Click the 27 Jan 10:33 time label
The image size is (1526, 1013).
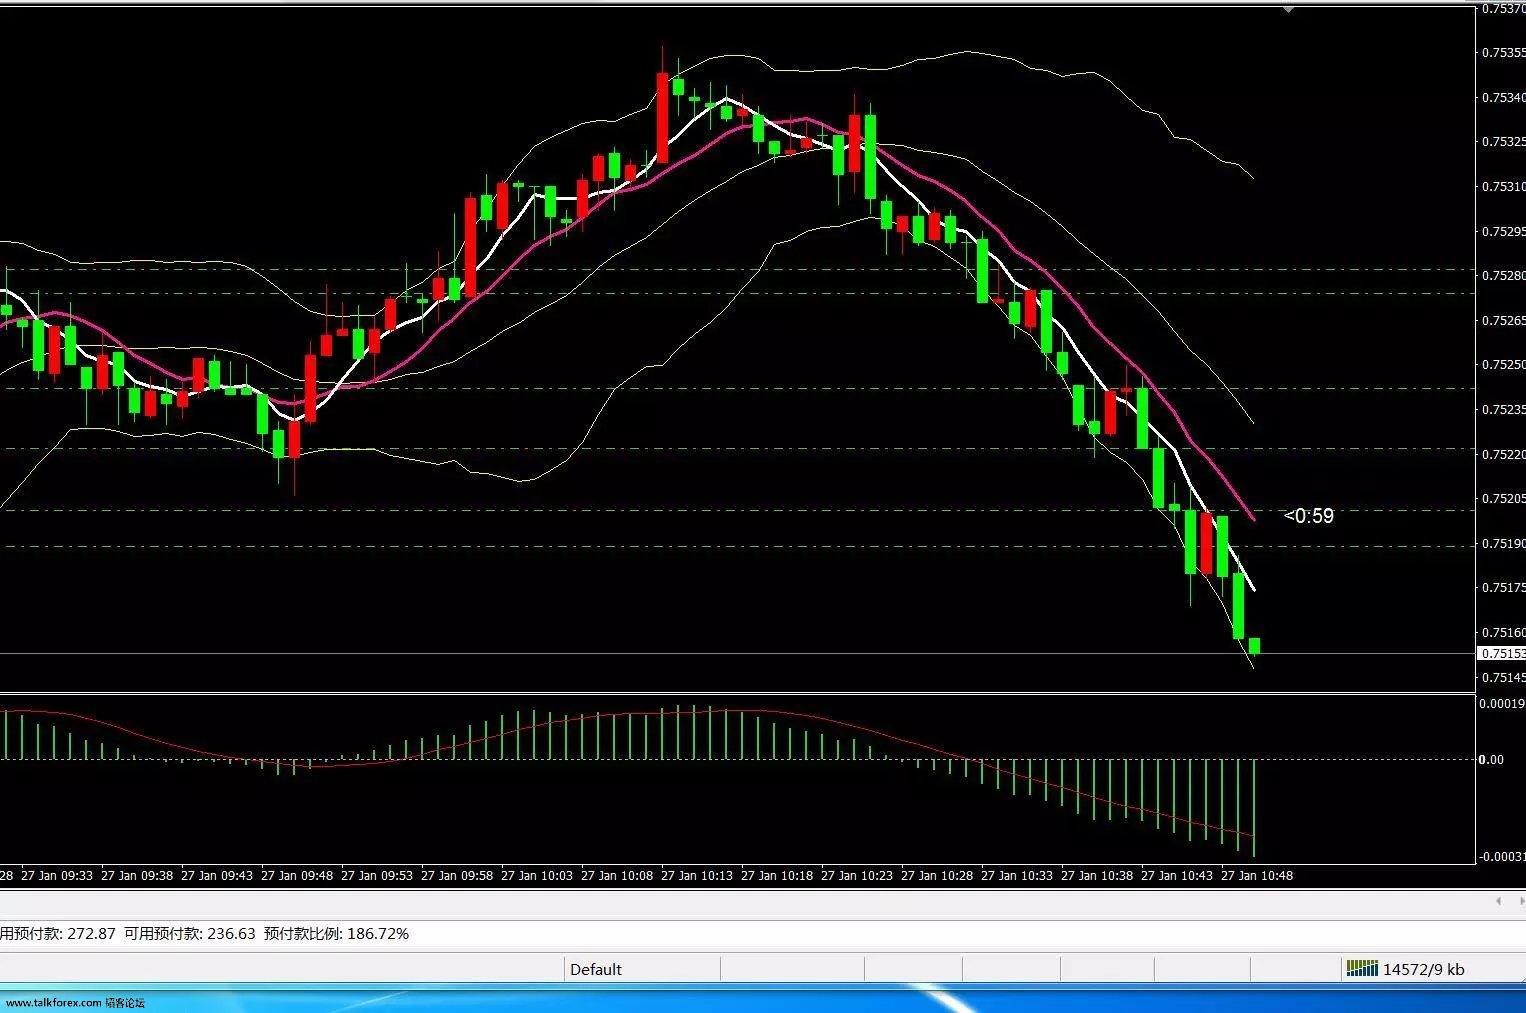(x=1017, y=875)
